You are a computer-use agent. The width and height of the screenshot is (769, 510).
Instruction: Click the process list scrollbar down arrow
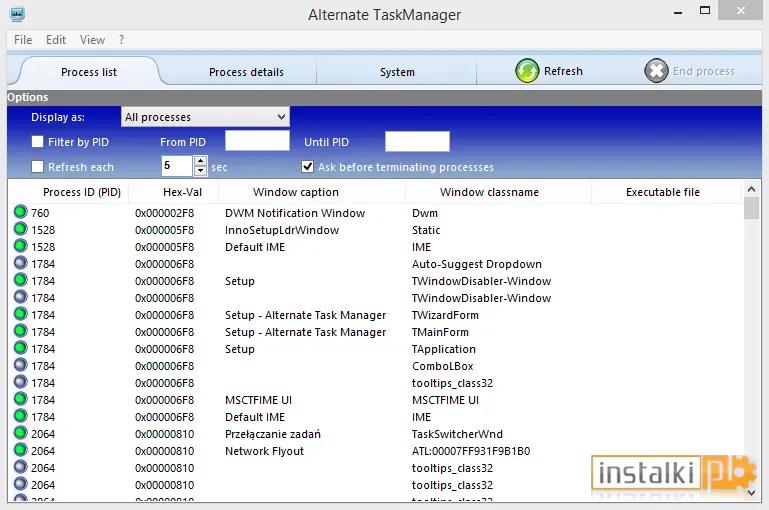point(751,493)
